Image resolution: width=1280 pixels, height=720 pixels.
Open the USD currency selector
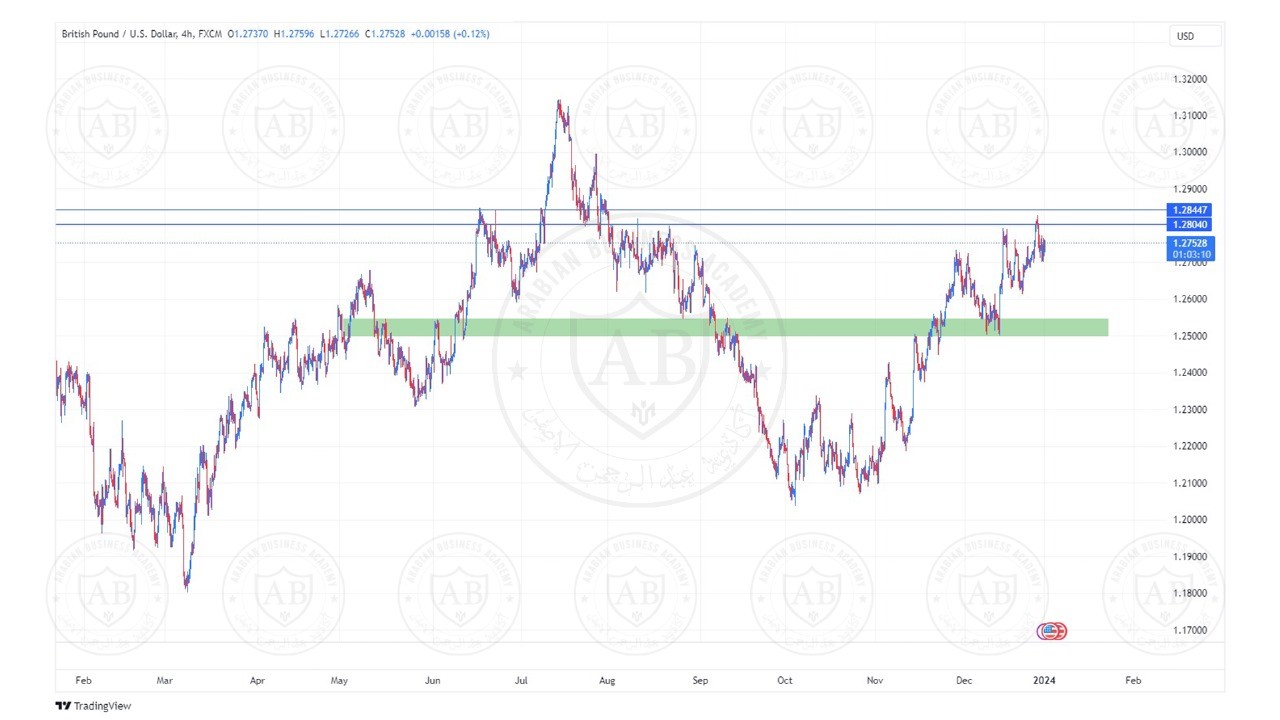[x=1196, y=36]
